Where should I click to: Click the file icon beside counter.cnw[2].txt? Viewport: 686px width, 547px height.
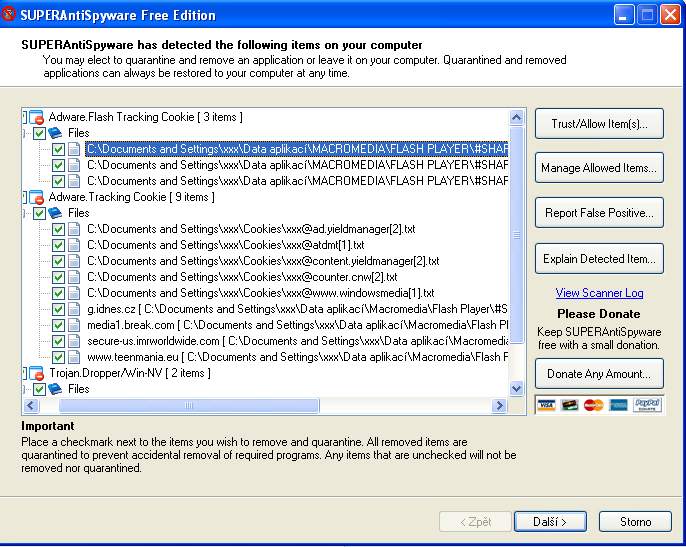74,277
